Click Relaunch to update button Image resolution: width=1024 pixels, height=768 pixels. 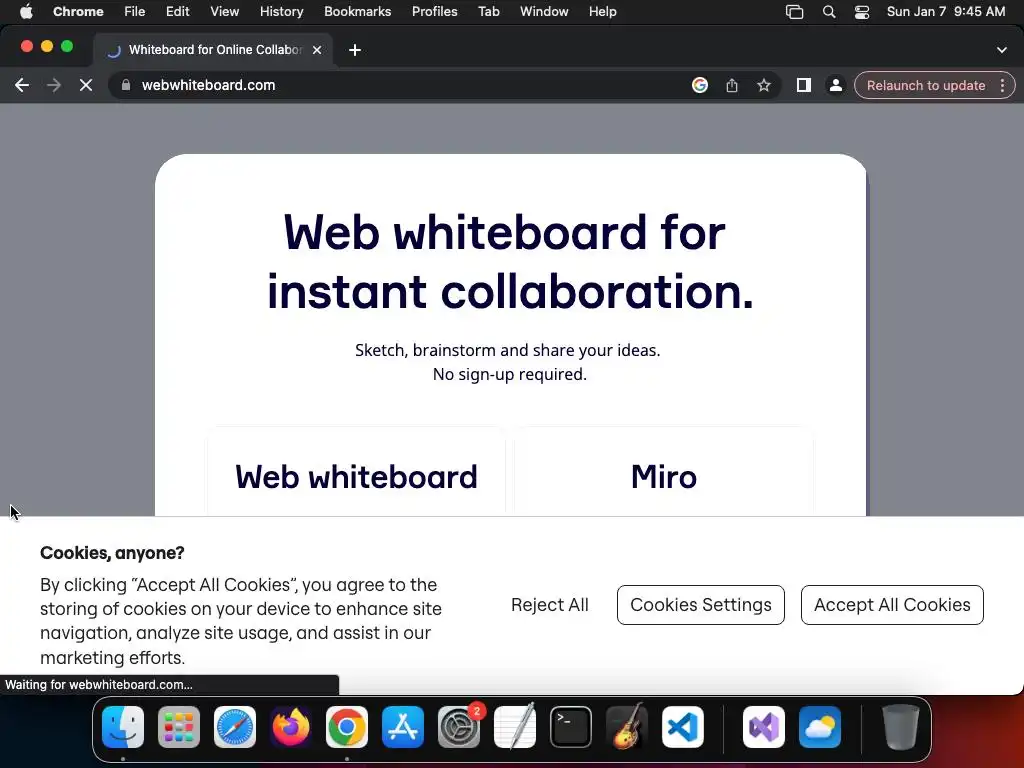(925, 85)
